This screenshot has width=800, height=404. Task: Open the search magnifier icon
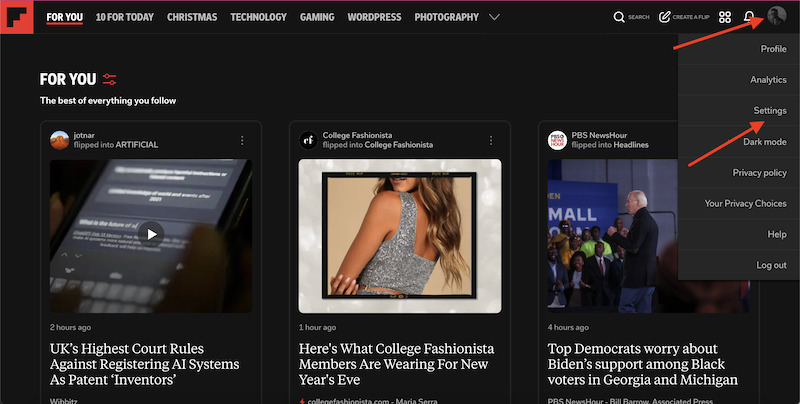(x=619, y=17)
